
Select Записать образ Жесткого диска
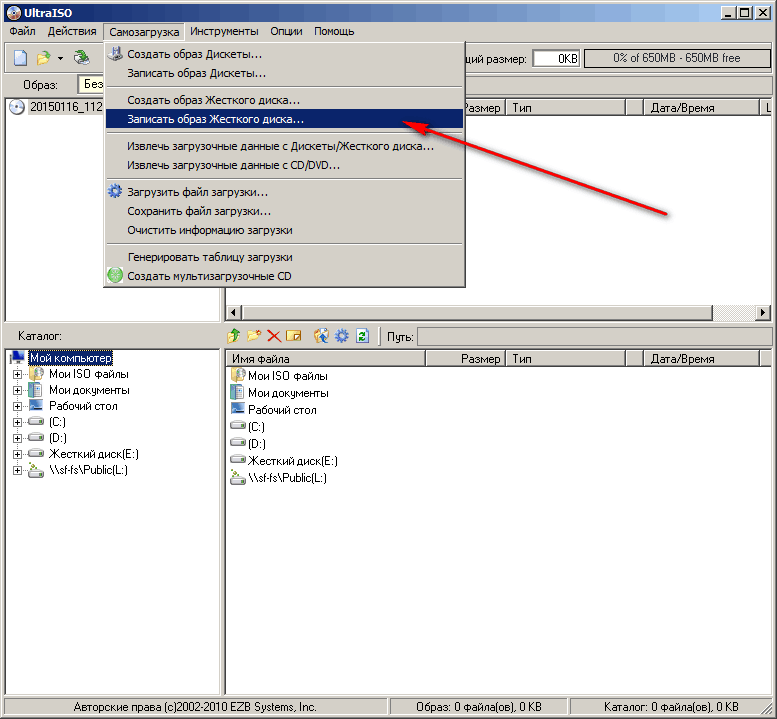coord(284,119)
